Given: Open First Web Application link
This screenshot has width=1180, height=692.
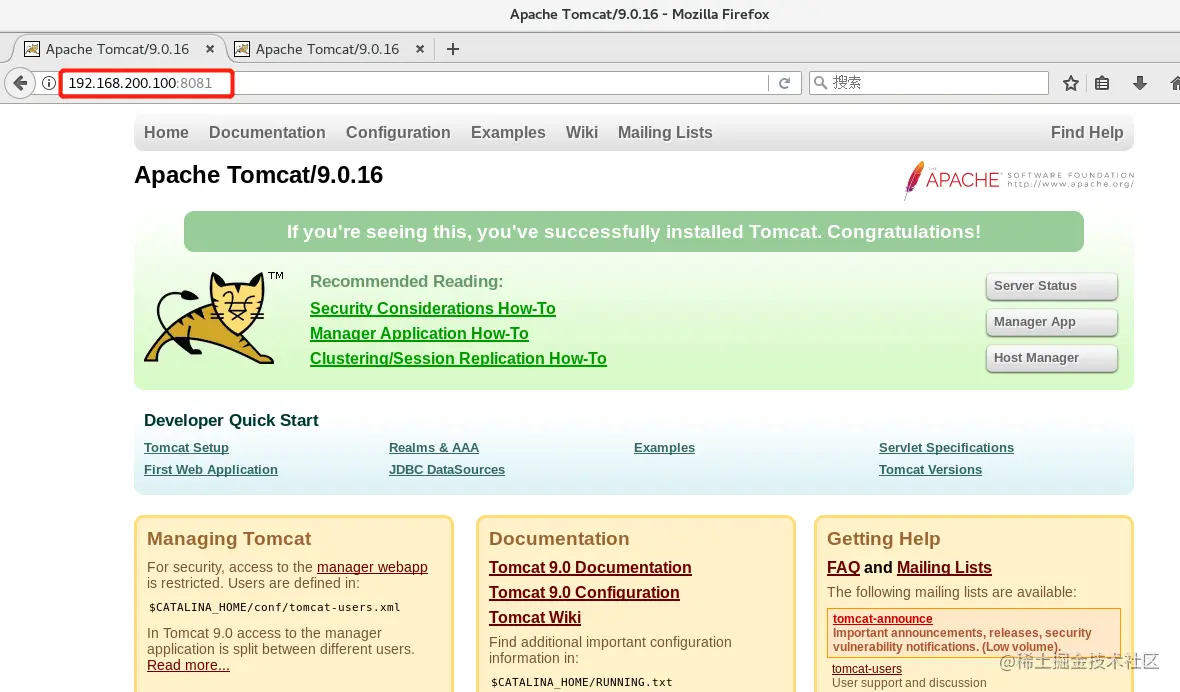Looking at the screenshot, I should 211,469.
